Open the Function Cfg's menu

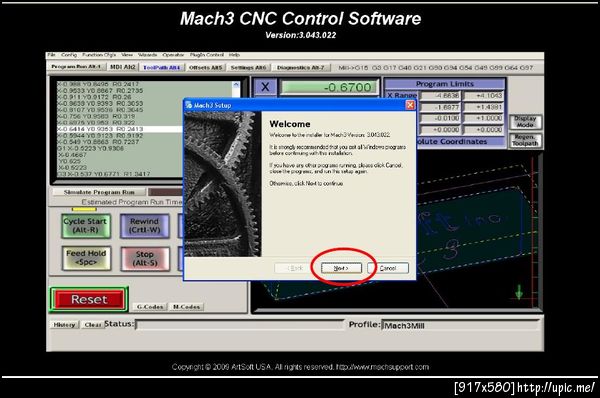(x=99, y=55)
